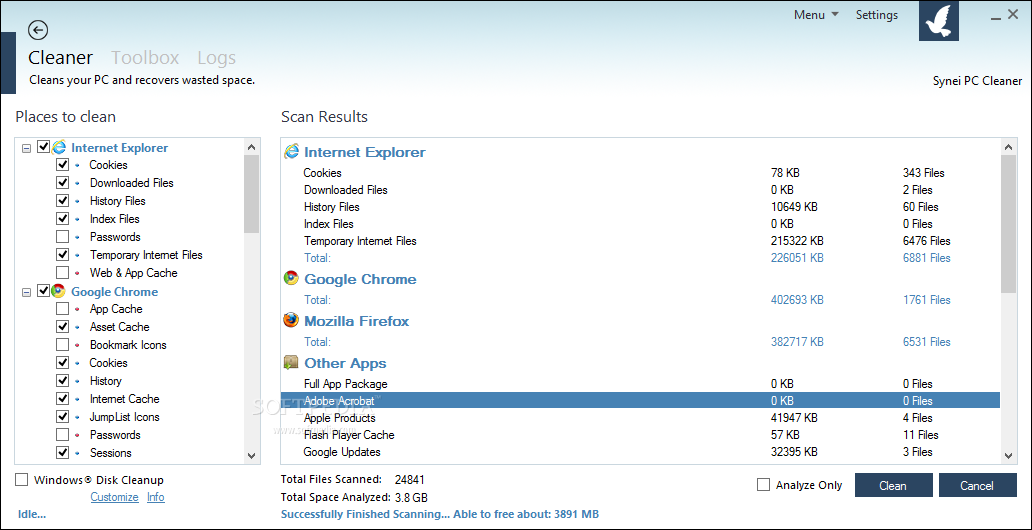Screen dimensions: 1032x530
Task: Enable Chrome App Cache checkbox
Action: click(x=63, y=308)
